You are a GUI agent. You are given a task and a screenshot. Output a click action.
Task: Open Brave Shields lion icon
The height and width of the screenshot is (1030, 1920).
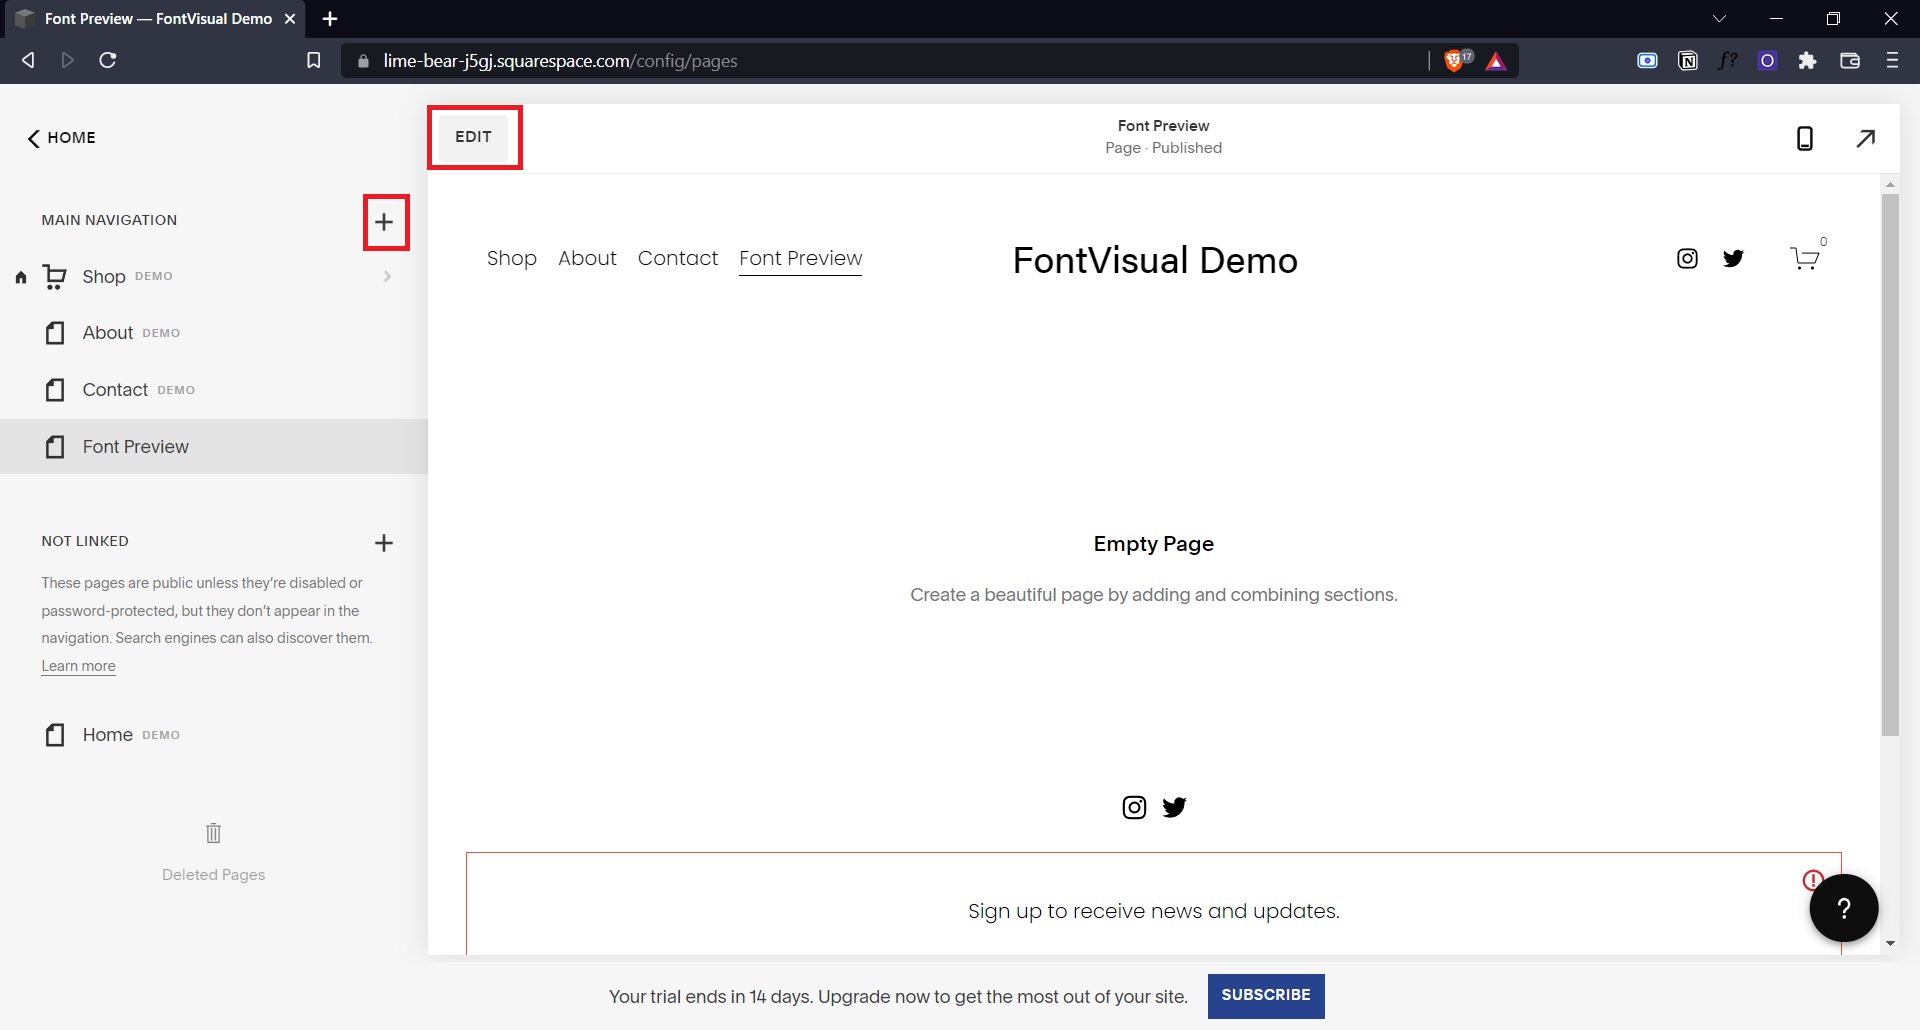(1455, 61)
